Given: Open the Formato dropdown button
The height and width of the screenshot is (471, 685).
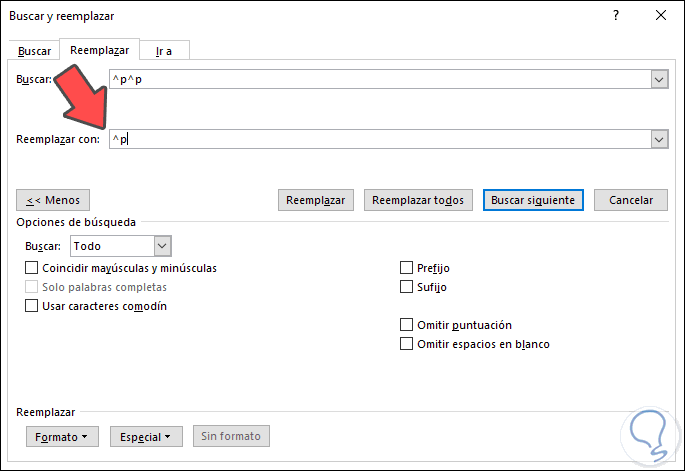Looking at the screenshot, I should tap(61, 437).
